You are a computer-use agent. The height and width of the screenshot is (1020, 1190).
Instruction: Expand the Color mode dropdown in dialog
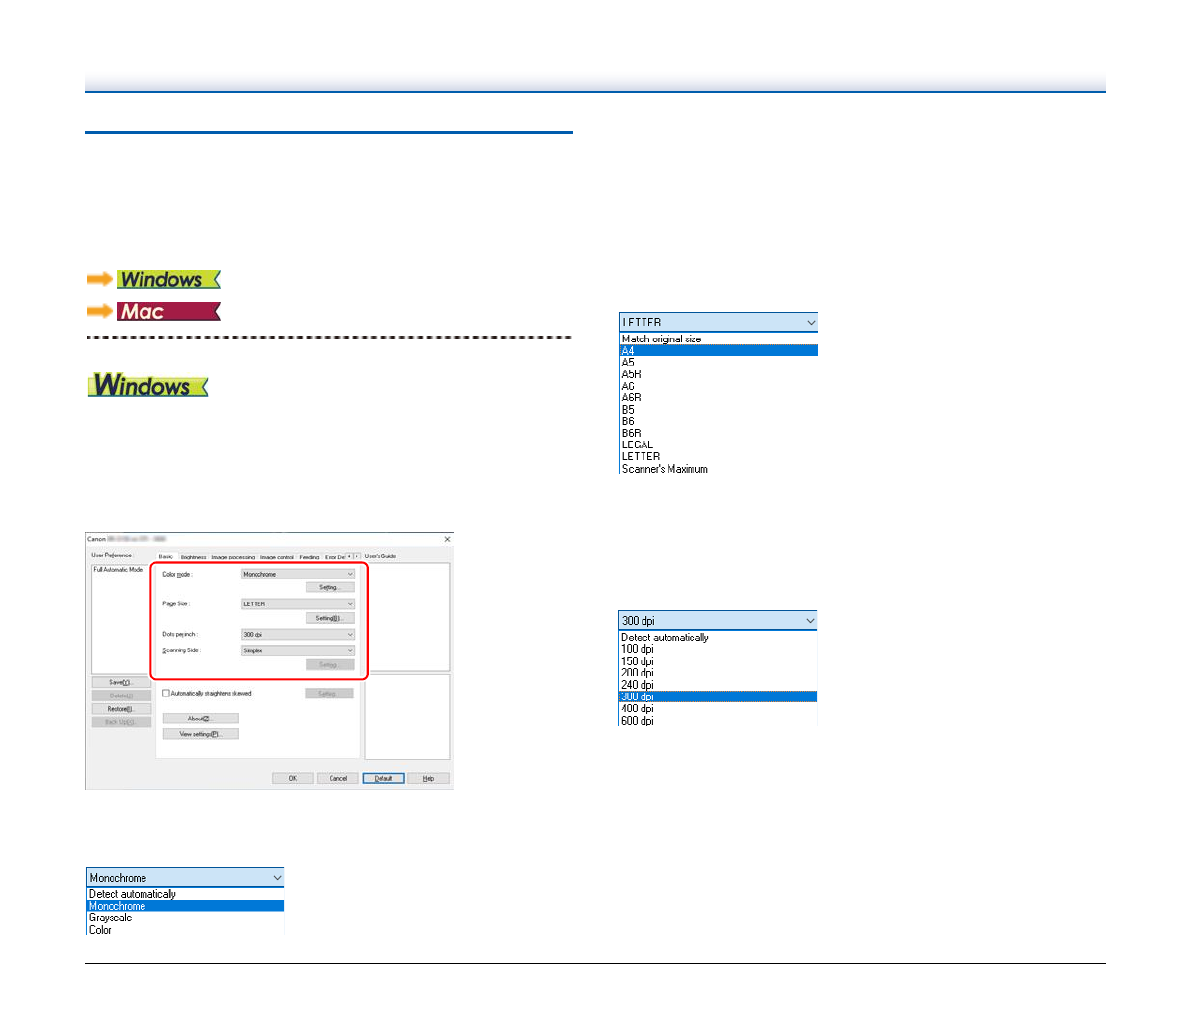tap(298, 575)
